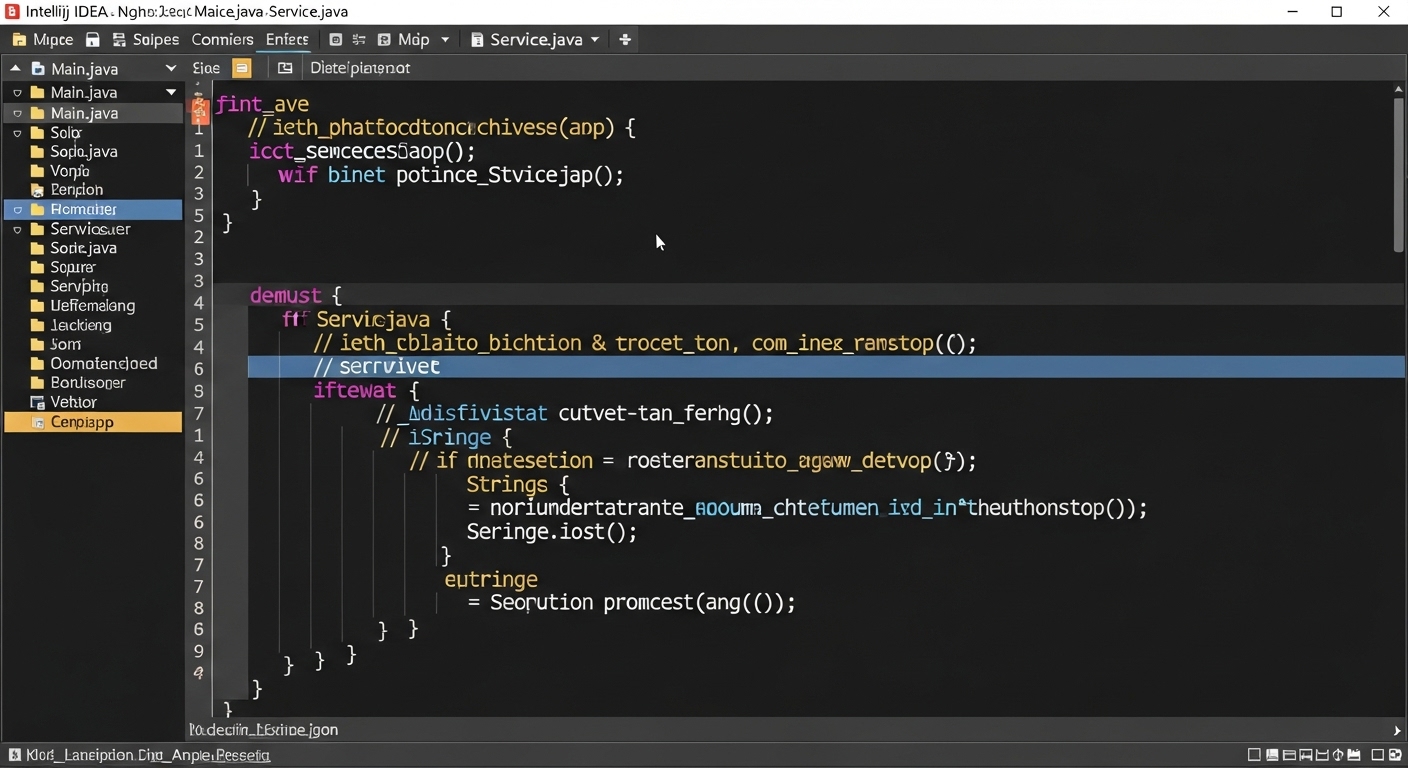
Task: Click the factory-shaped icon in status bar
Action: (x=1354, y=755)
